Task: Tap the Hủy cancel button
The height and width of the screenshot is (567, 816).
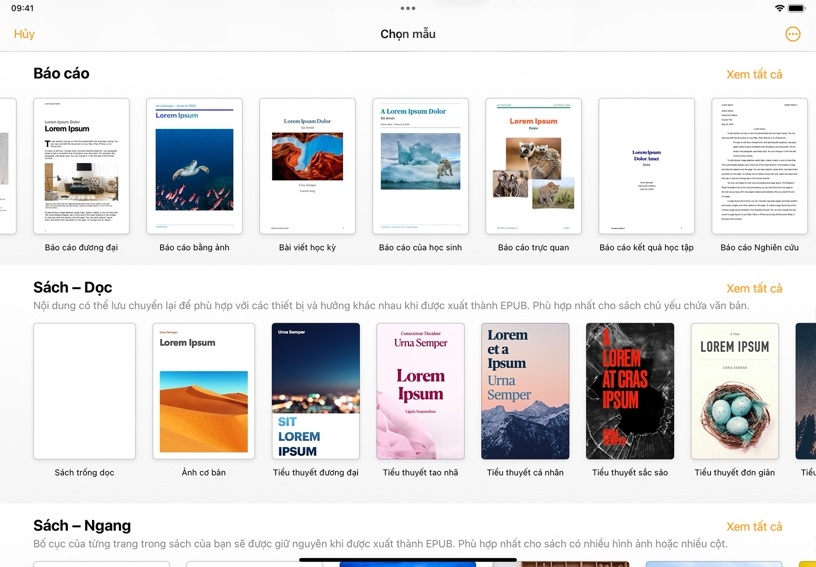Action: (x=24, y=34)
